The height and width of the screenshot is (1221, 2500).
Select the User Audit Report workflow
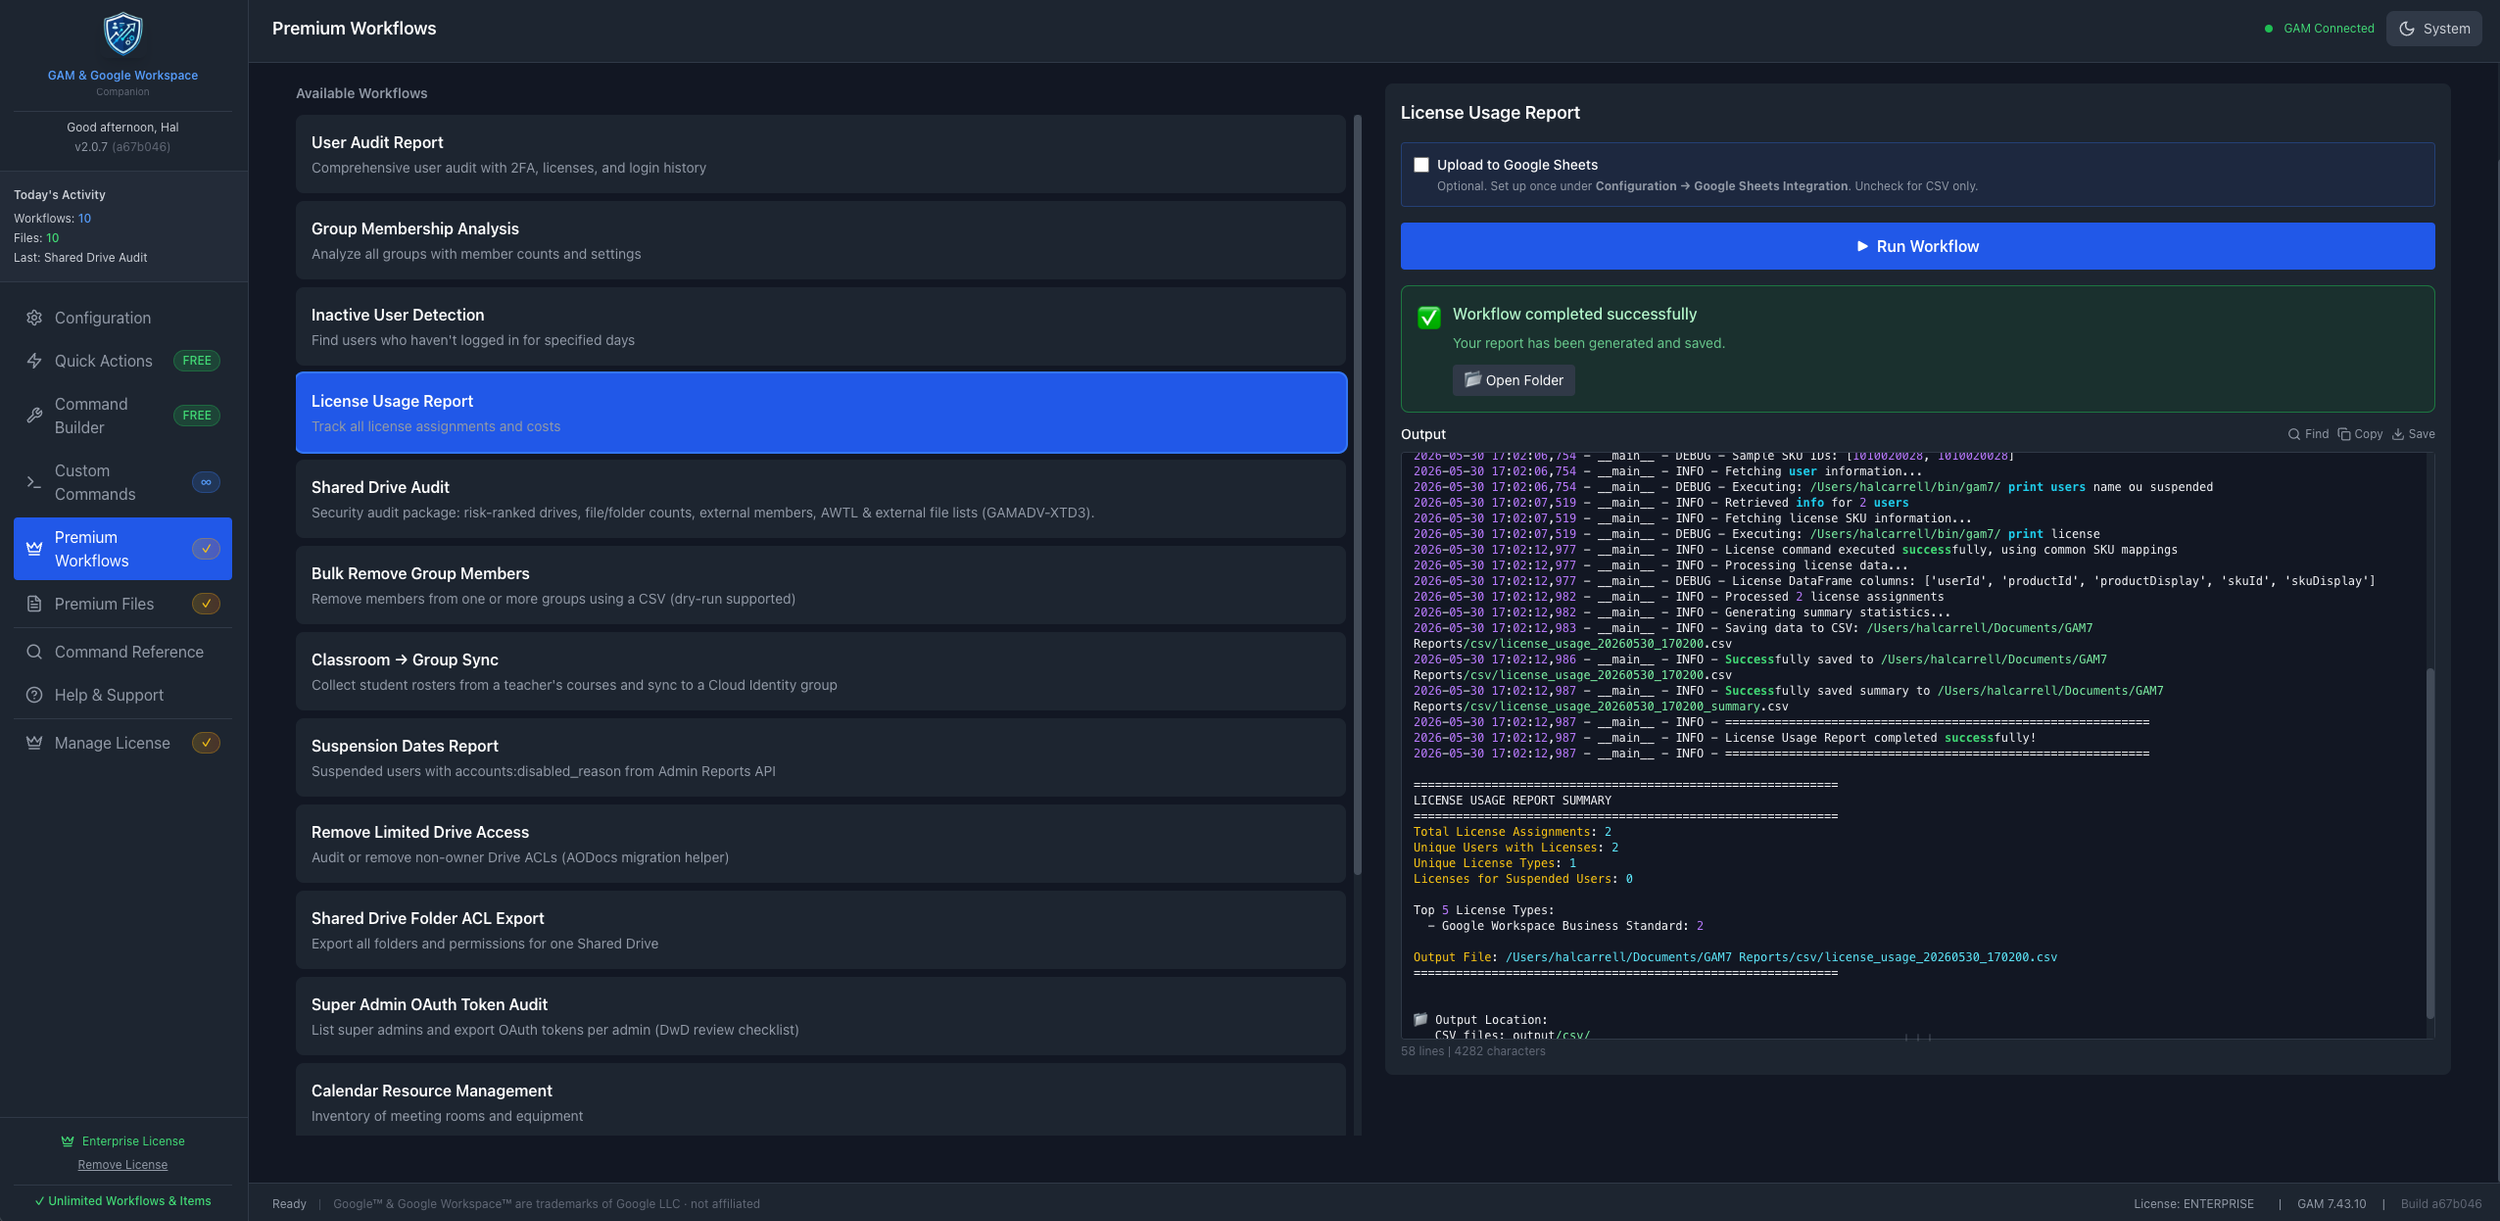click(x=821, y=154)
